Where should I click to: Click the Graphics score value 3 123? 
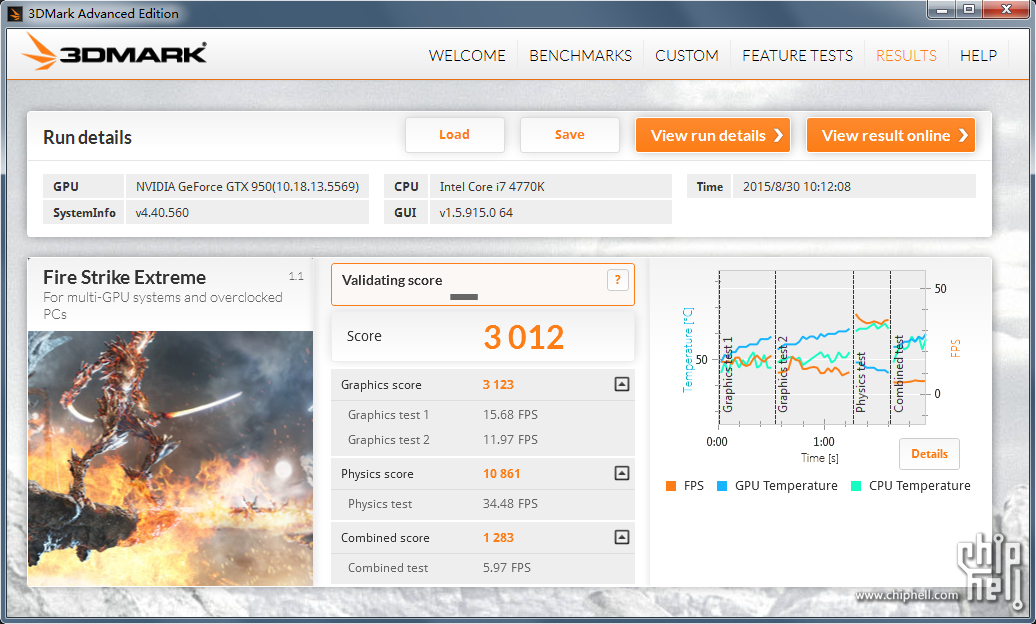[x=498, y=385]
